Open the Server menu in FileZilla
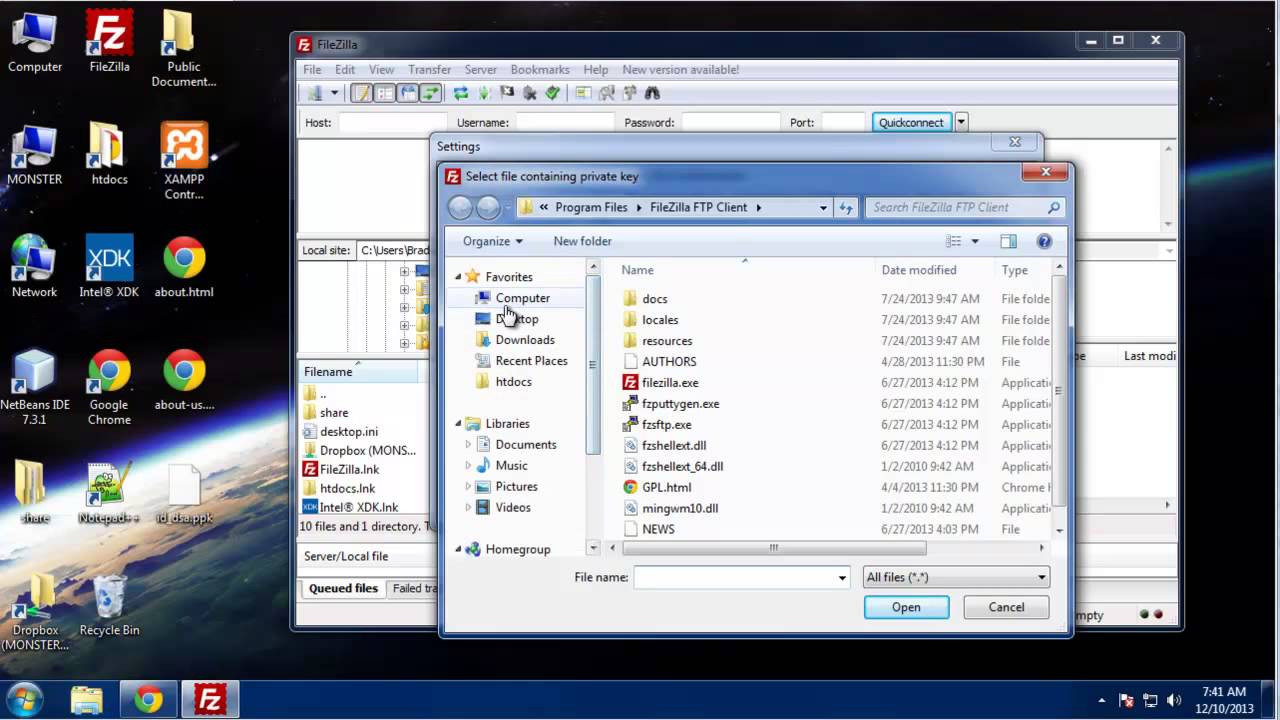The height and width of the screenshot is (720, 1280). click(x=481, y=70)
